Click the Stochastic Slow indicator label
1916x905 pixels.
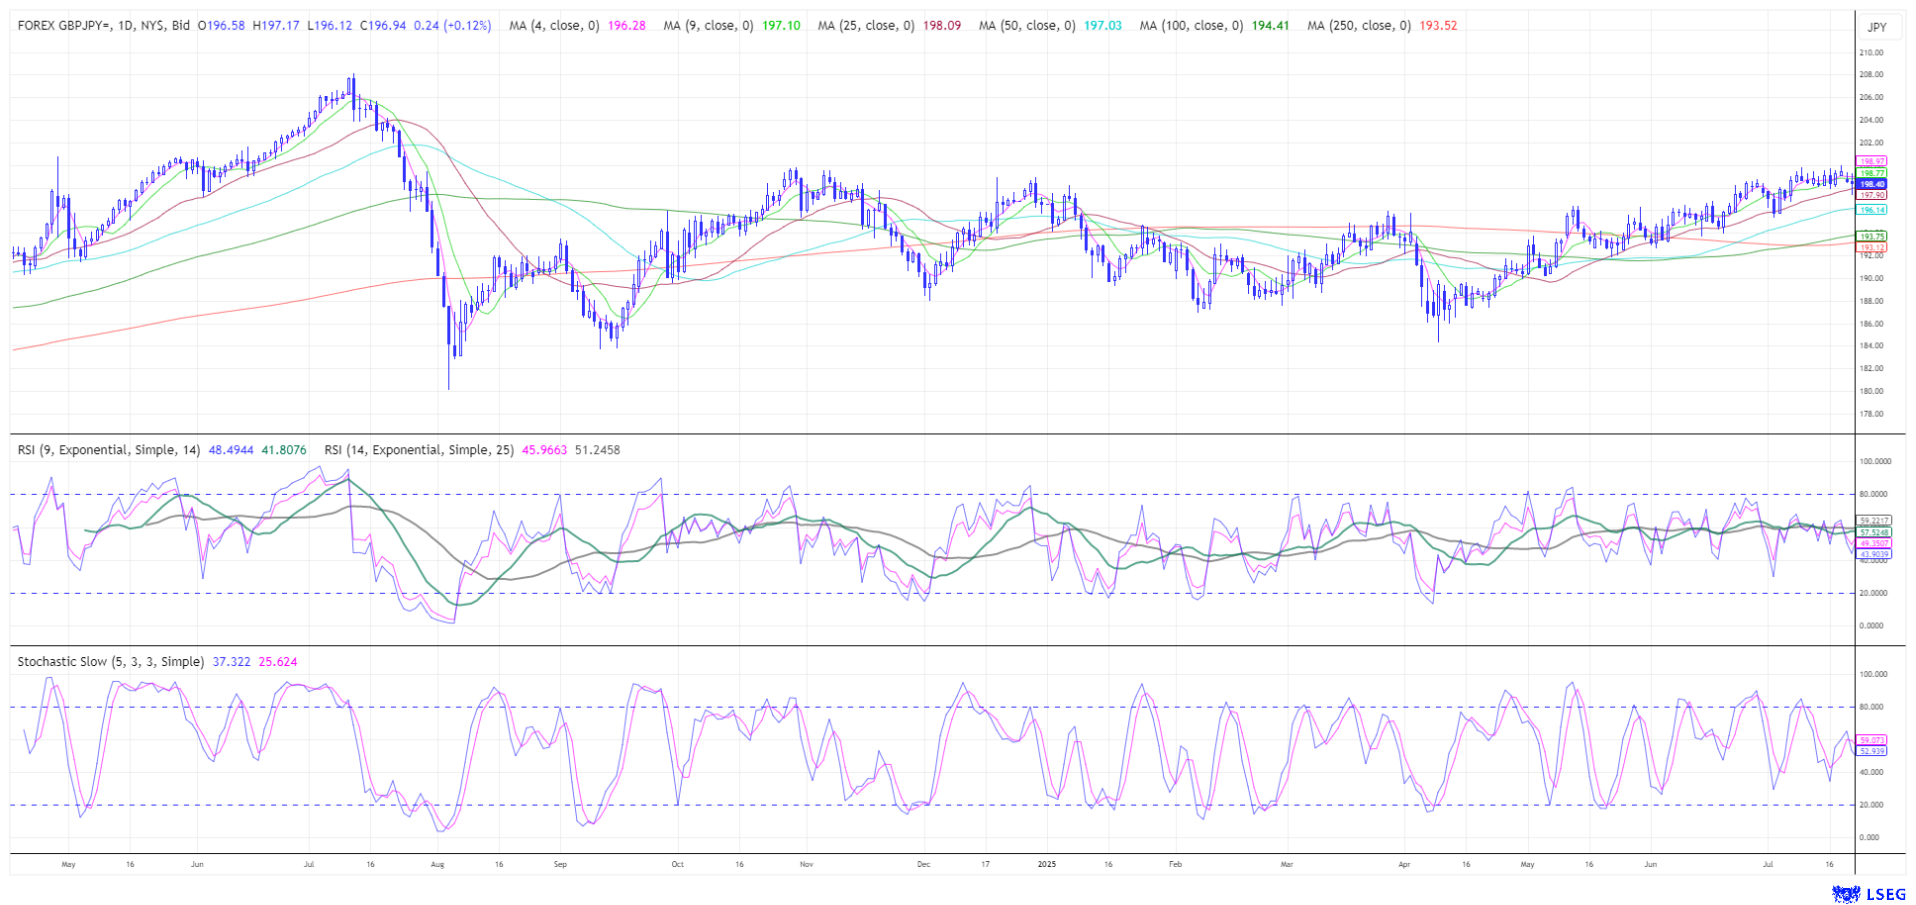110,662
